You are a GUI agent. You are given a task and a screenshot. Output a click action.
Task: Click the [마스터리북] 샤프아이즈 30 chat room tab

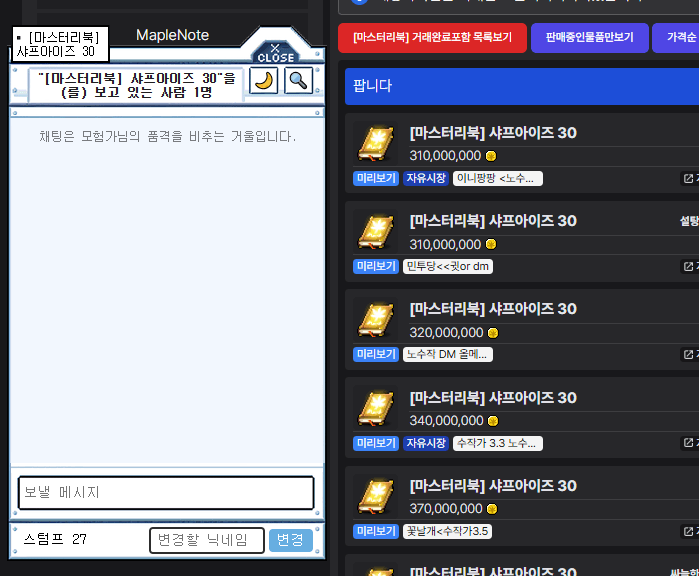coord(60,44)
